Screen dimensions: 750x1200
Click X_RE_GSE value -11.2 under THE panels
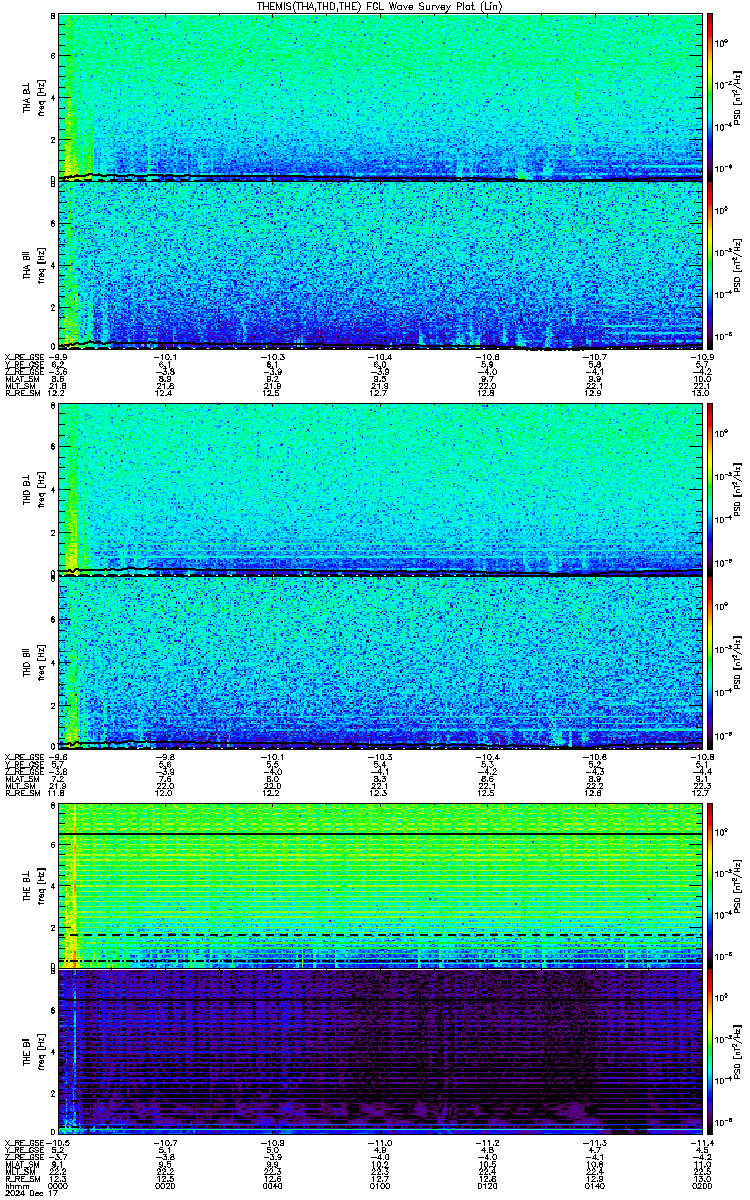(489, 1143)
